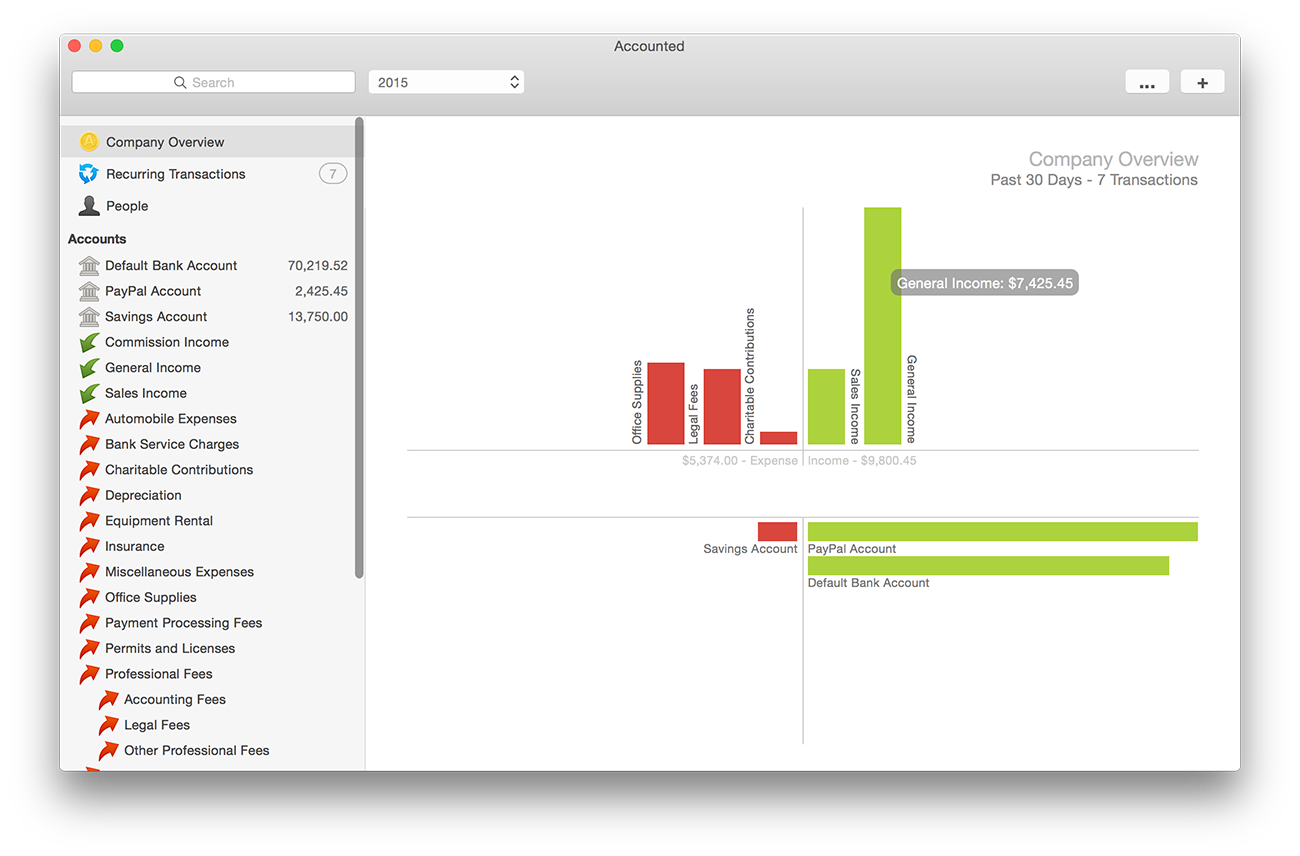
Task: Click the Office Supplies red bar in chart
Action: click(x=666, y=403)
